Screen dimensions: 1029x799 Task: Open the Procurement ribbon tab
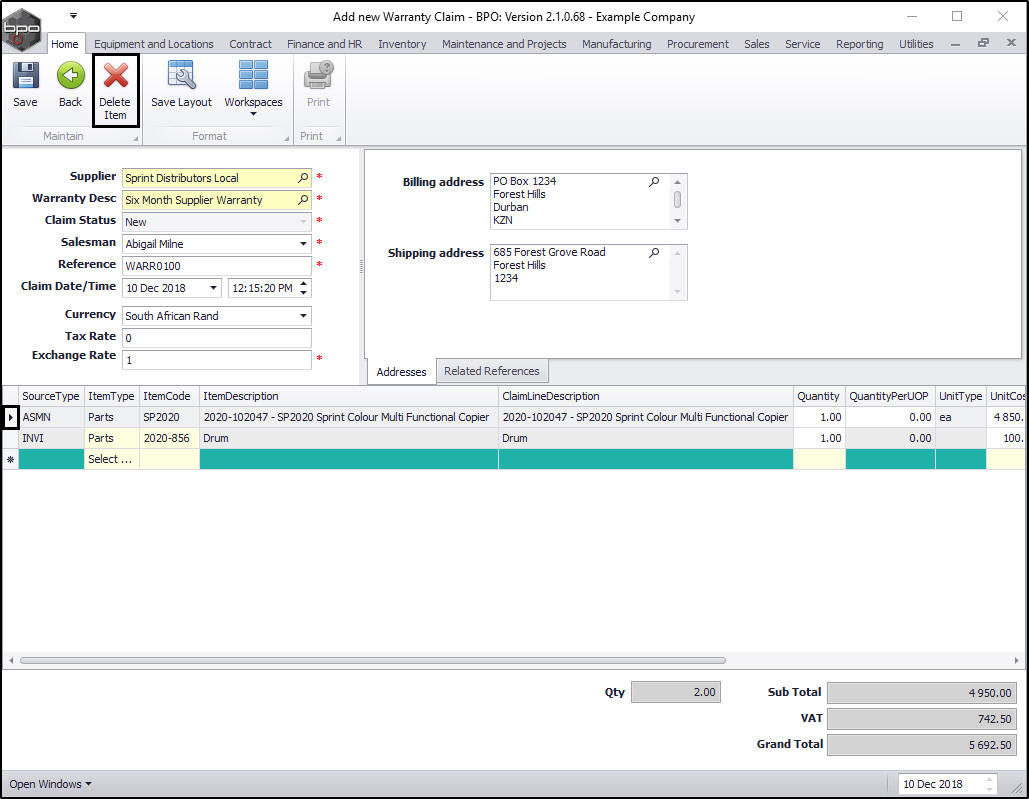698,44
